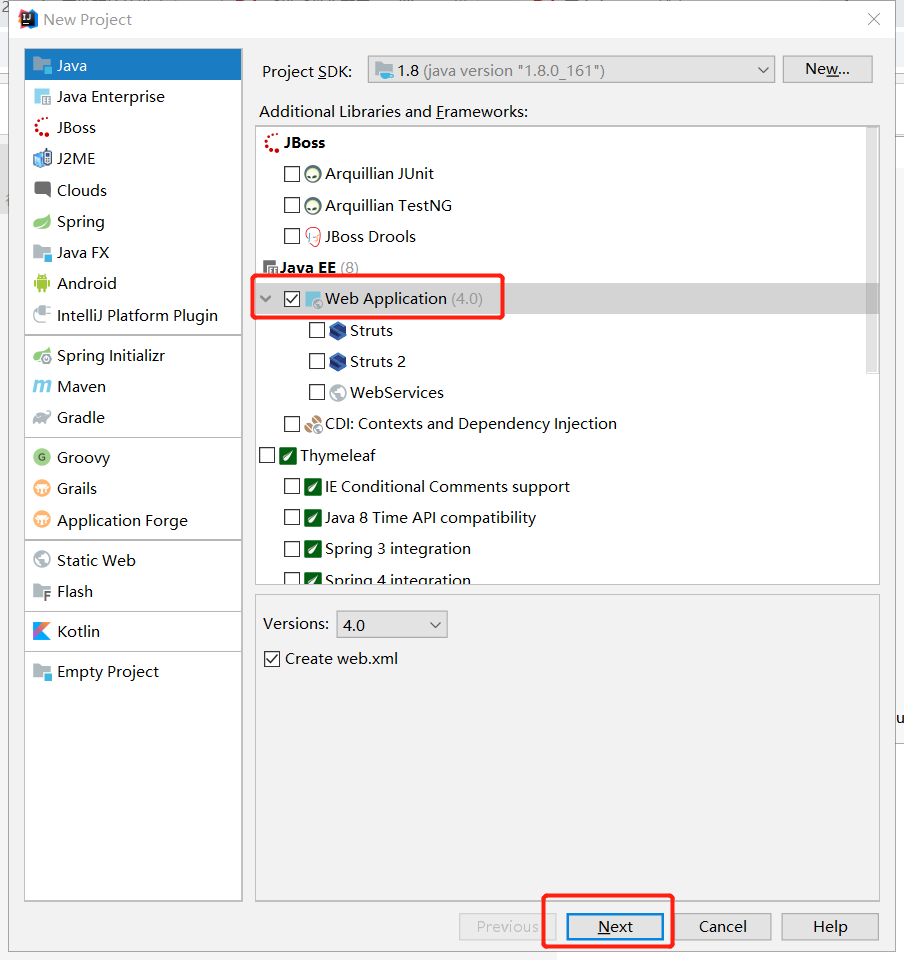The width and height of the screenshot is (904, 960).
Task: Choose the Flash folder icon
Action: (42, 591)
